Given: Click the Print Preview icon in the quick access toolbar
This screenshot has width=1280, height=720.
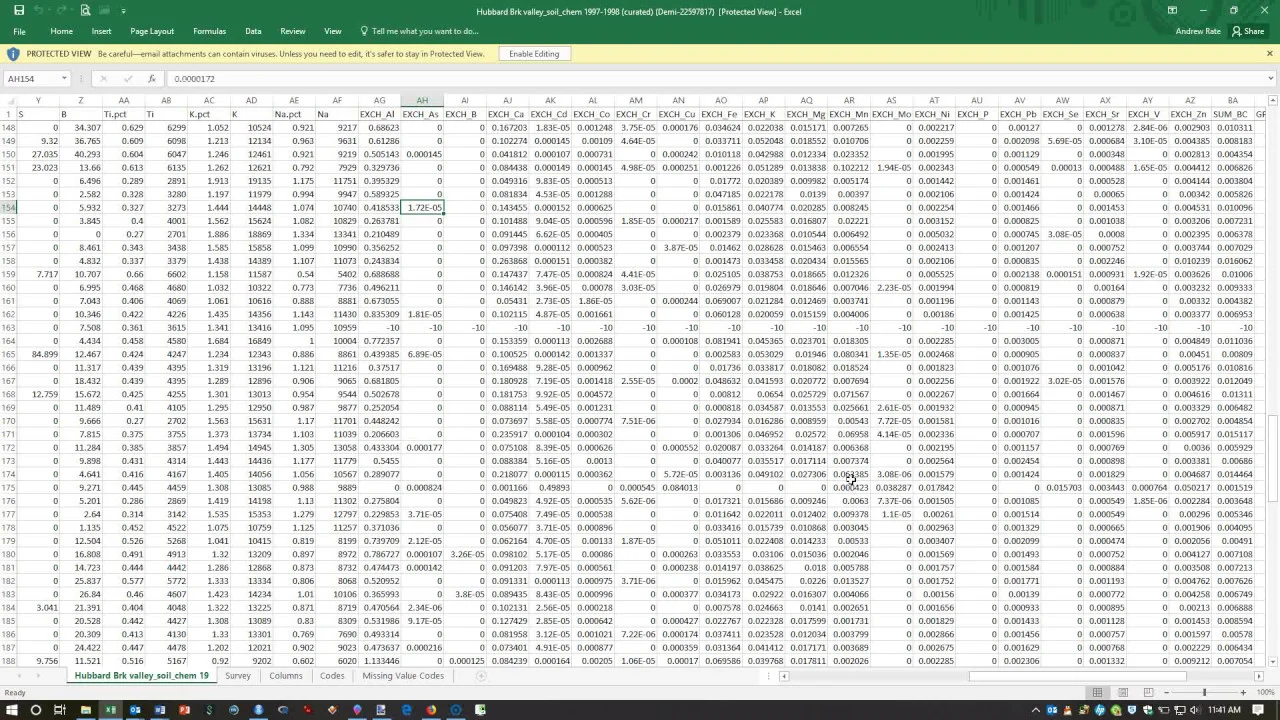Looking at the screenshot, I should (86, 10).
